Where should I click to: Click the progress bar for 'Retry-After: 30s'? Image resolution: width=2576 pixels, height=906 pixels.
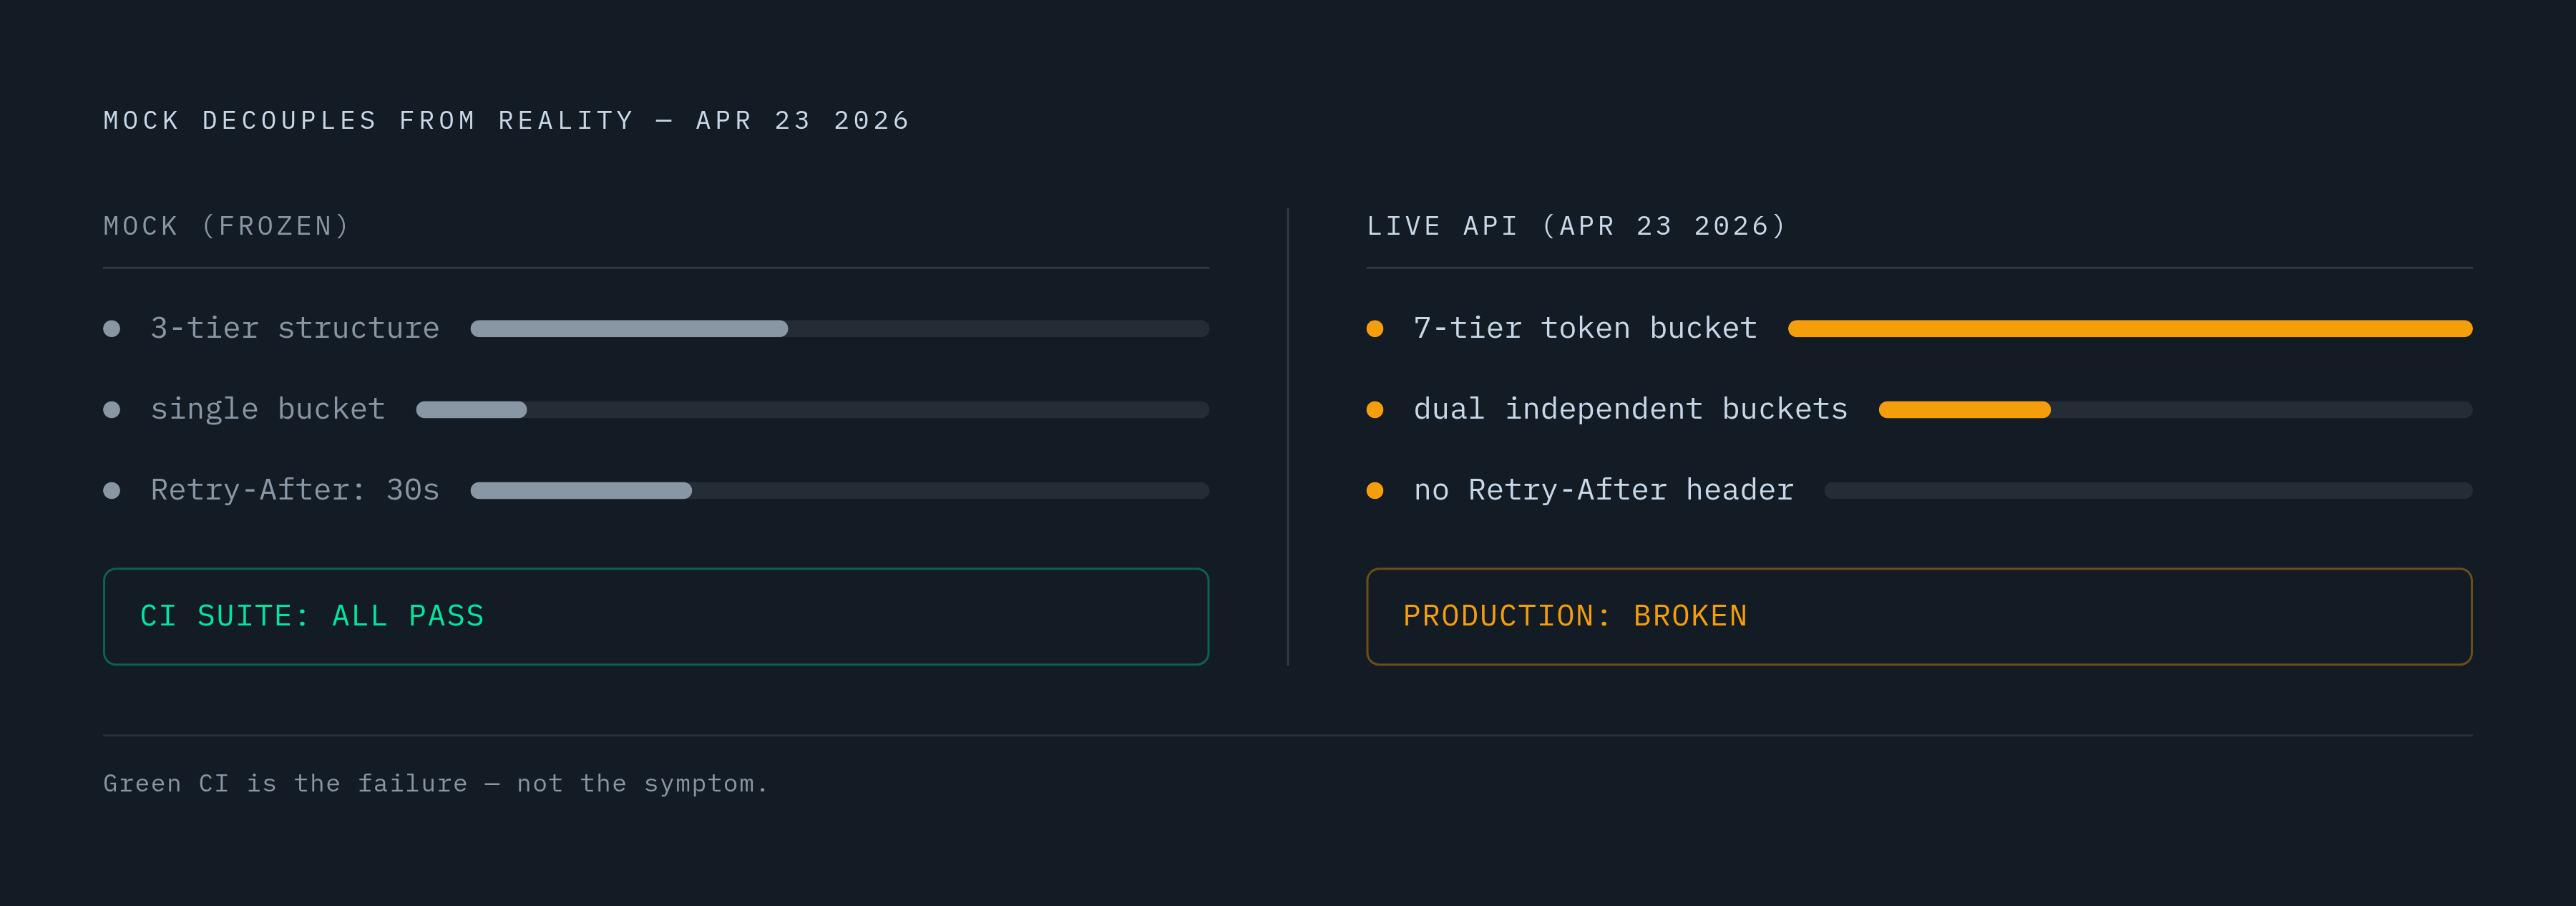pos(840,491)
